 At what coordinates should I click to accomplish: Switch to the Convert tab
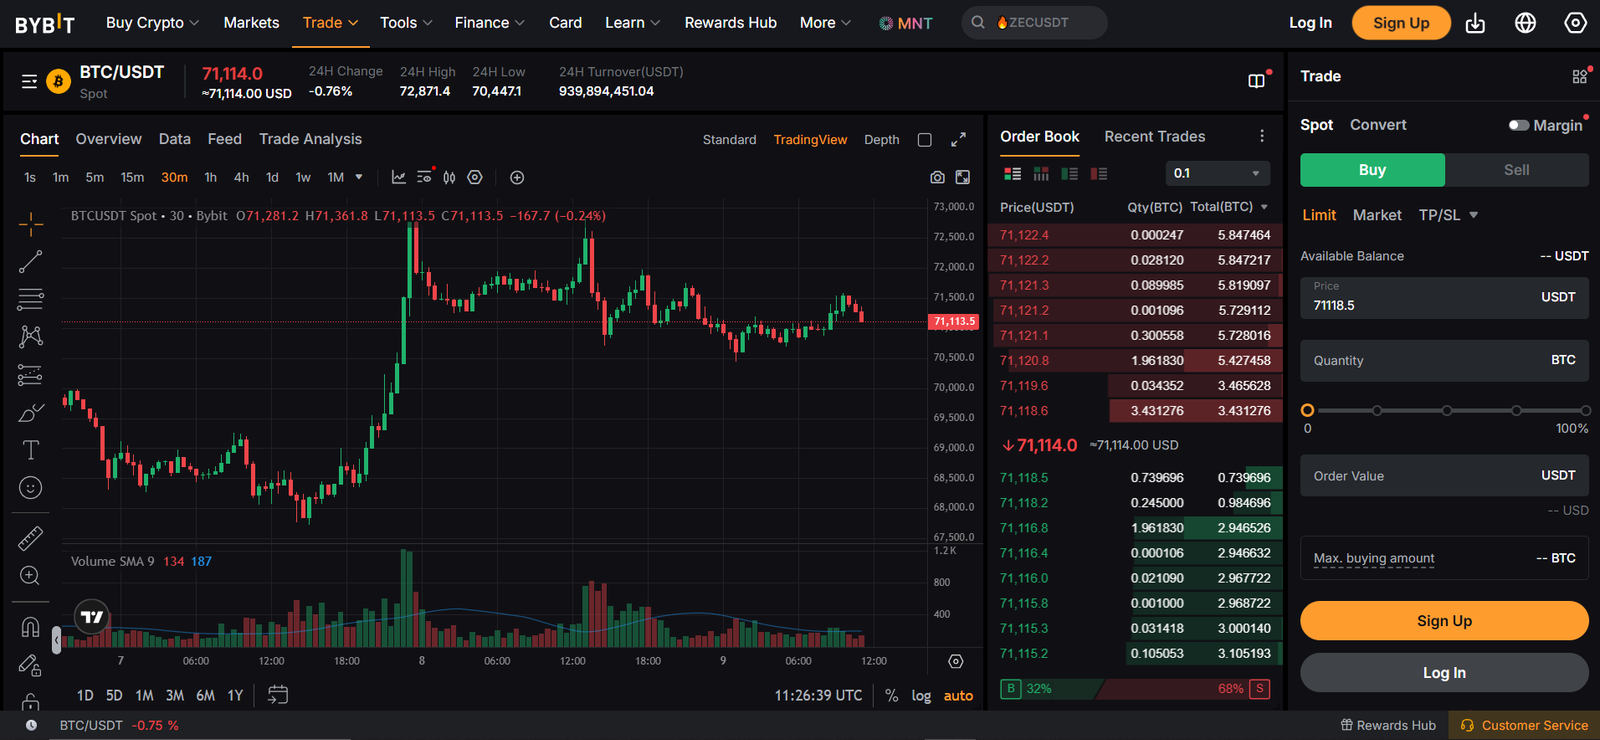tap(1378, 125)
